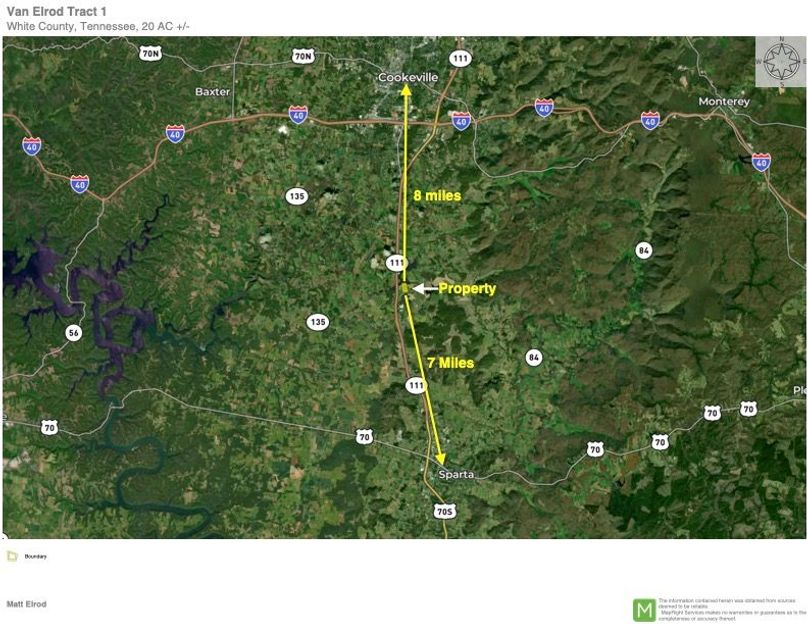Select the Highway 56 route shield
The width and height of the screenshot is (808, 624).
click(x=73, y=332)
